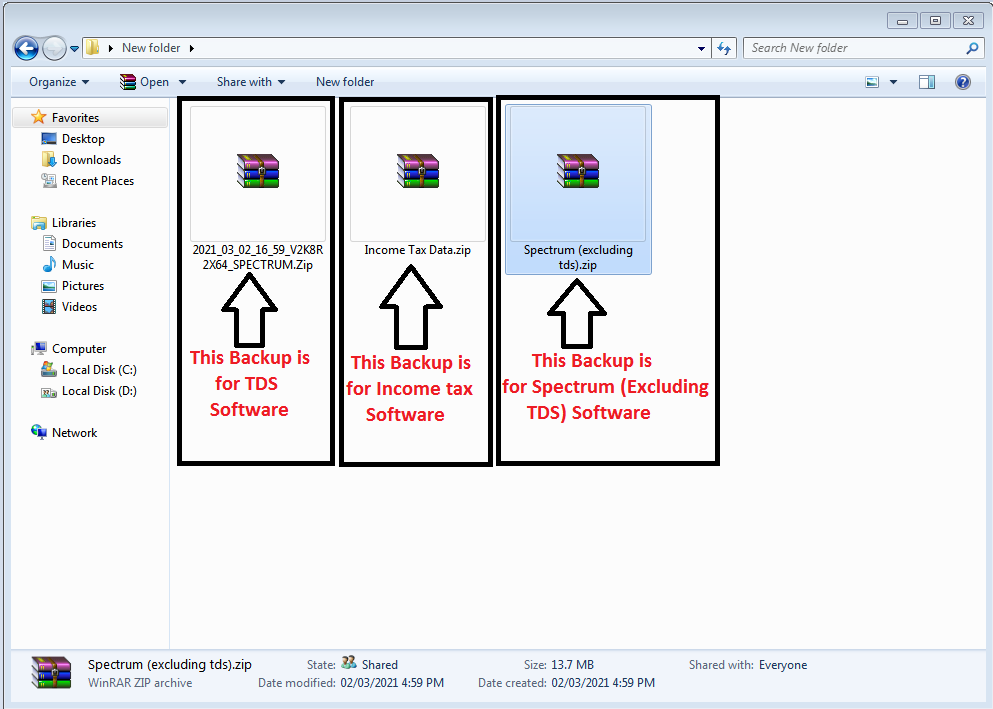Open Desktop in Favorites
The height and width of the screenshot is (709, 993).
pyautogui.click(x=83, y=139)
